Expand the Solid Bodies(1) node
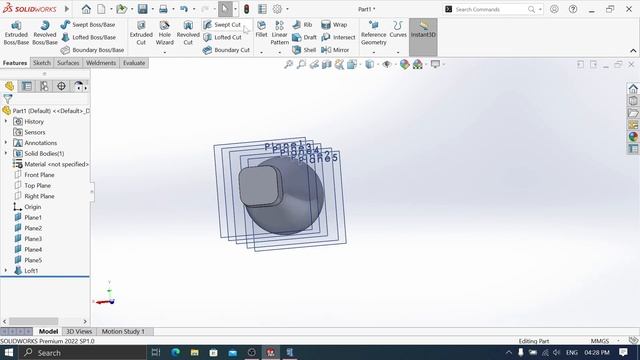 click(x=6, y=153)
